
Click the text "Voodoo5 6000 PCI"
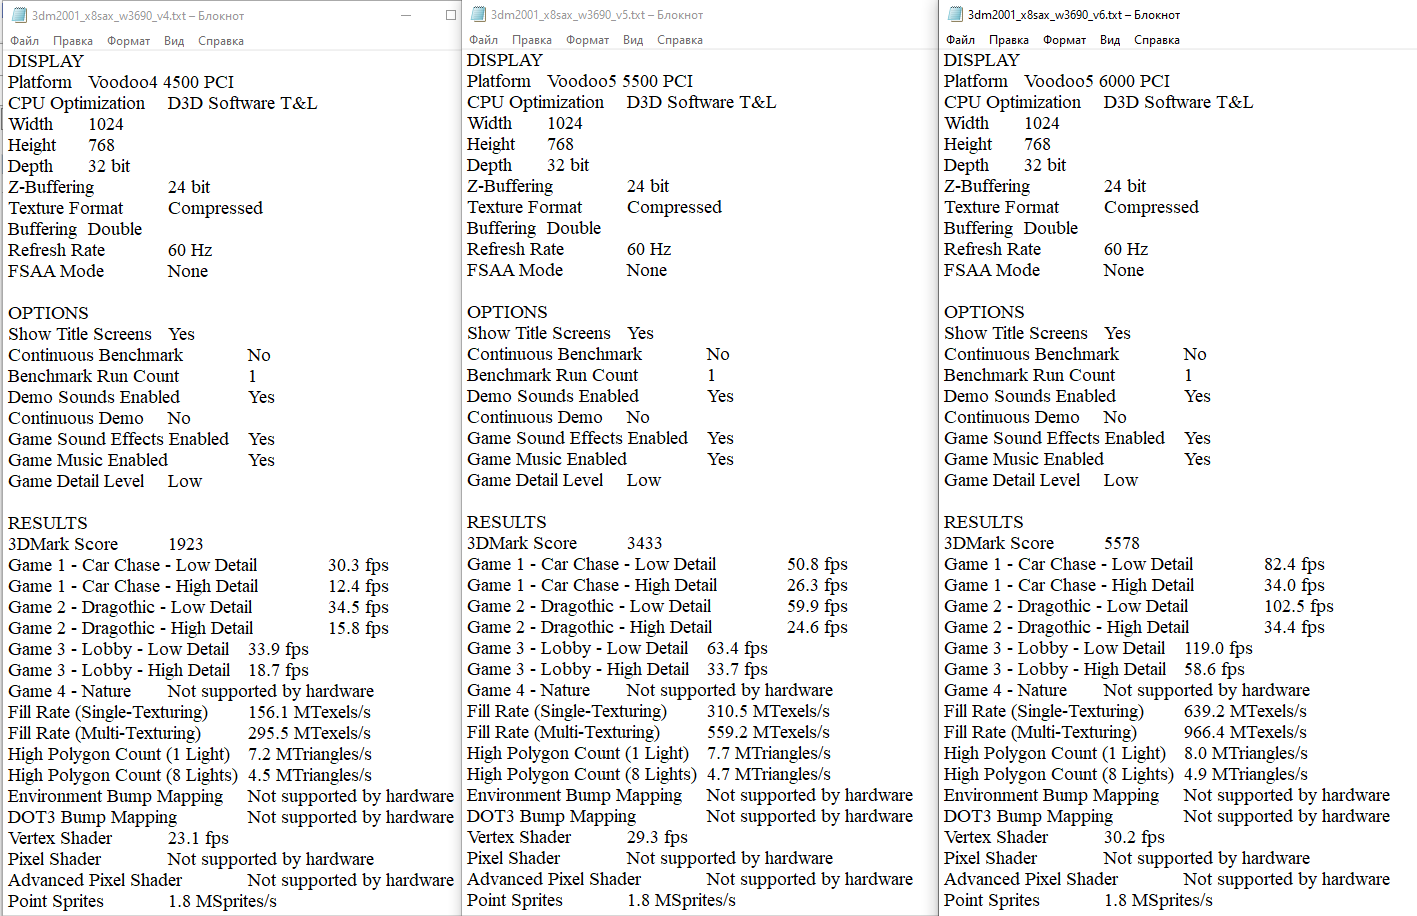click(x=1097, y=81)
